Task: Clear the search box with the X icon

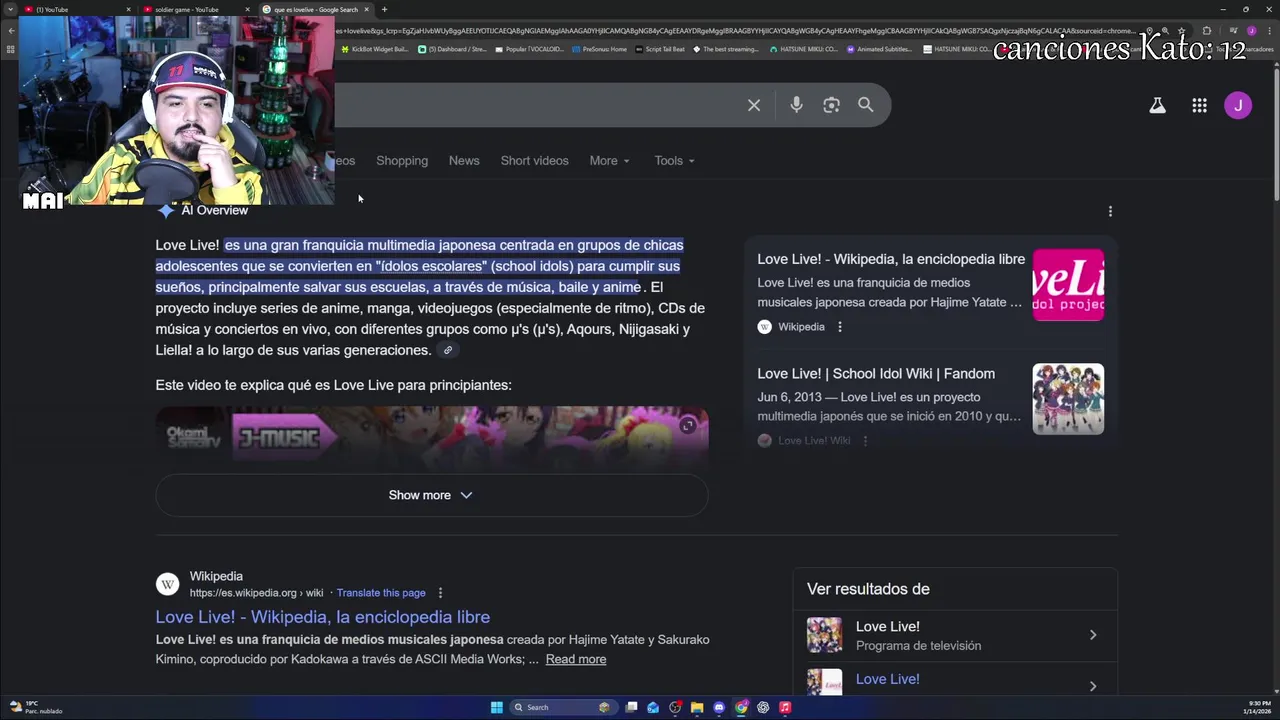Action: pos(754,105)
